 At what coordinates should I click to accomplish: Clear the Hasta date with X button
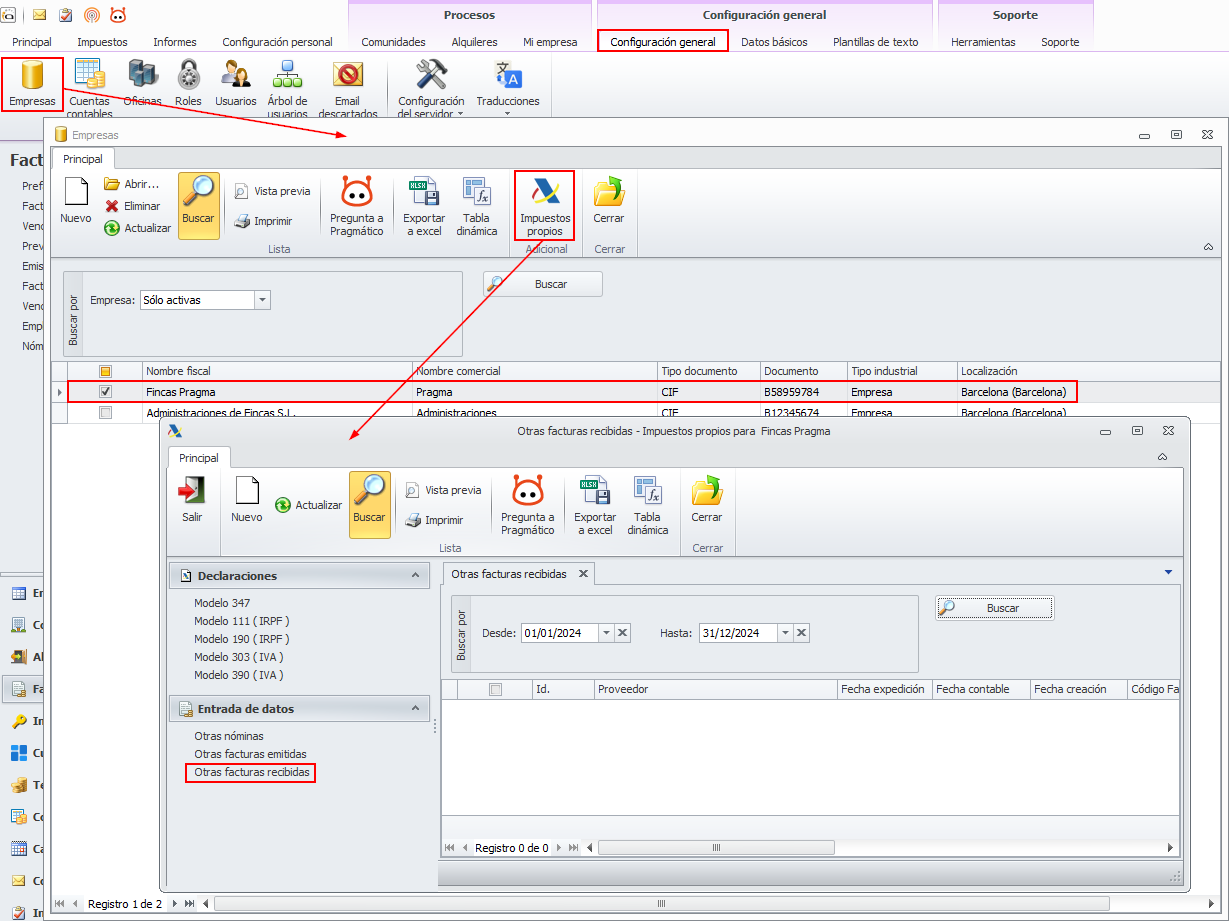tap(801, 633)
